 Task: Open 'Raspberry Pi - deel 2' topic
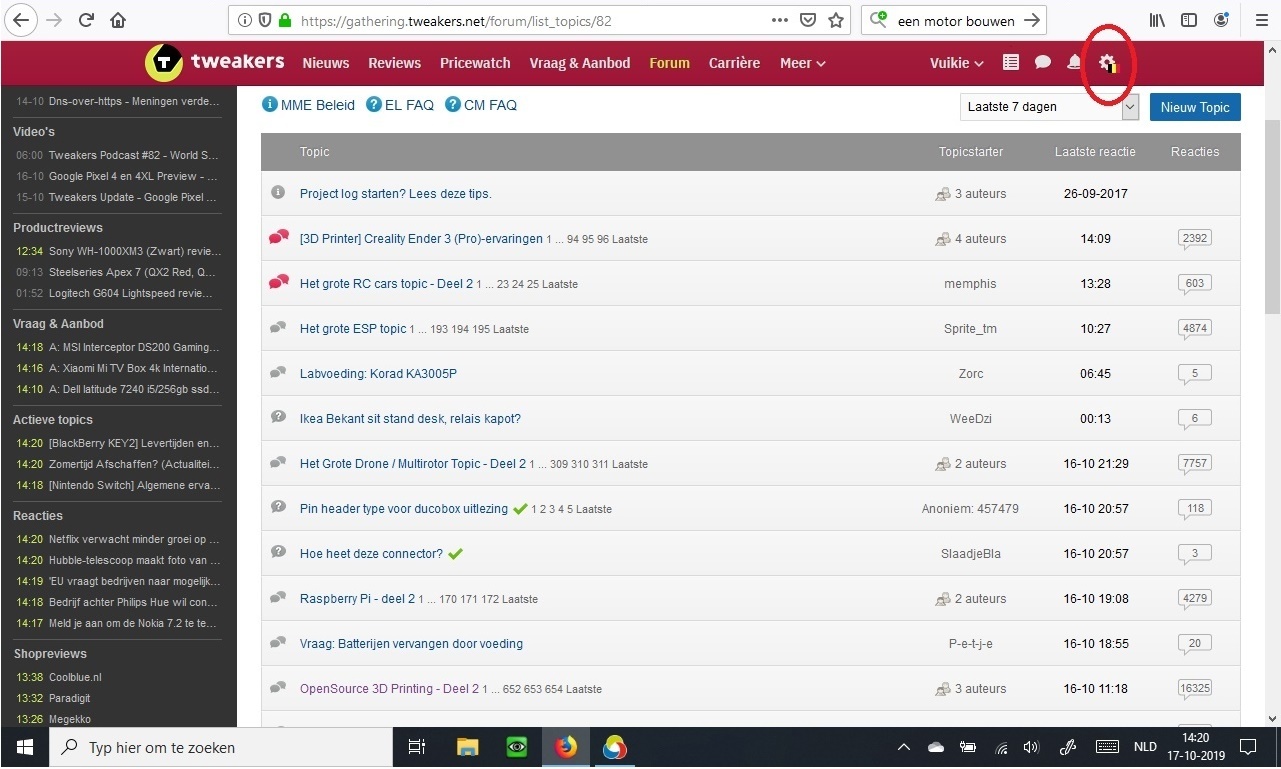point(357,599)
